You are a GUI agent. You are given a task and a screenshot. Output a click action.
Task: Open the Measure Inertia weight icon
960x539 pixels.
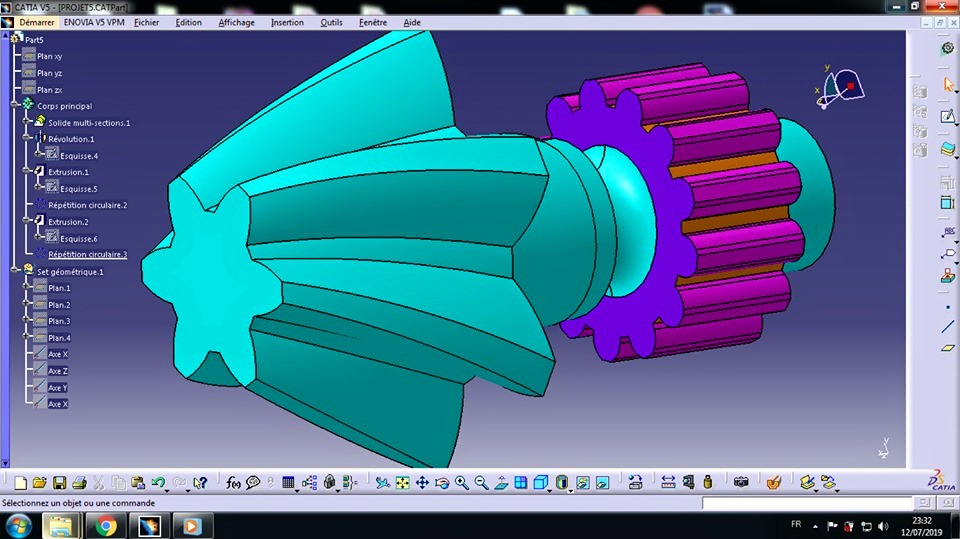(x=708, y=483)
